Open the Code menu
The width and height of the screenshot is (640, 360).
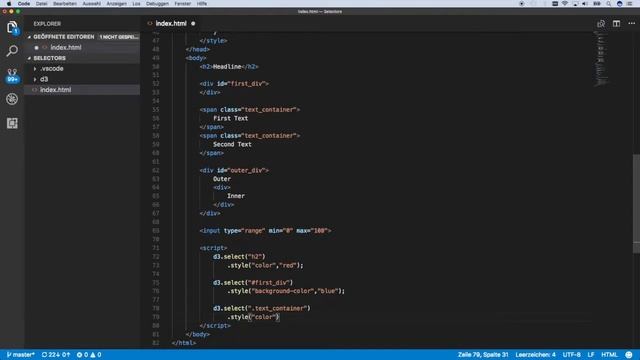(x=24, y=4)
